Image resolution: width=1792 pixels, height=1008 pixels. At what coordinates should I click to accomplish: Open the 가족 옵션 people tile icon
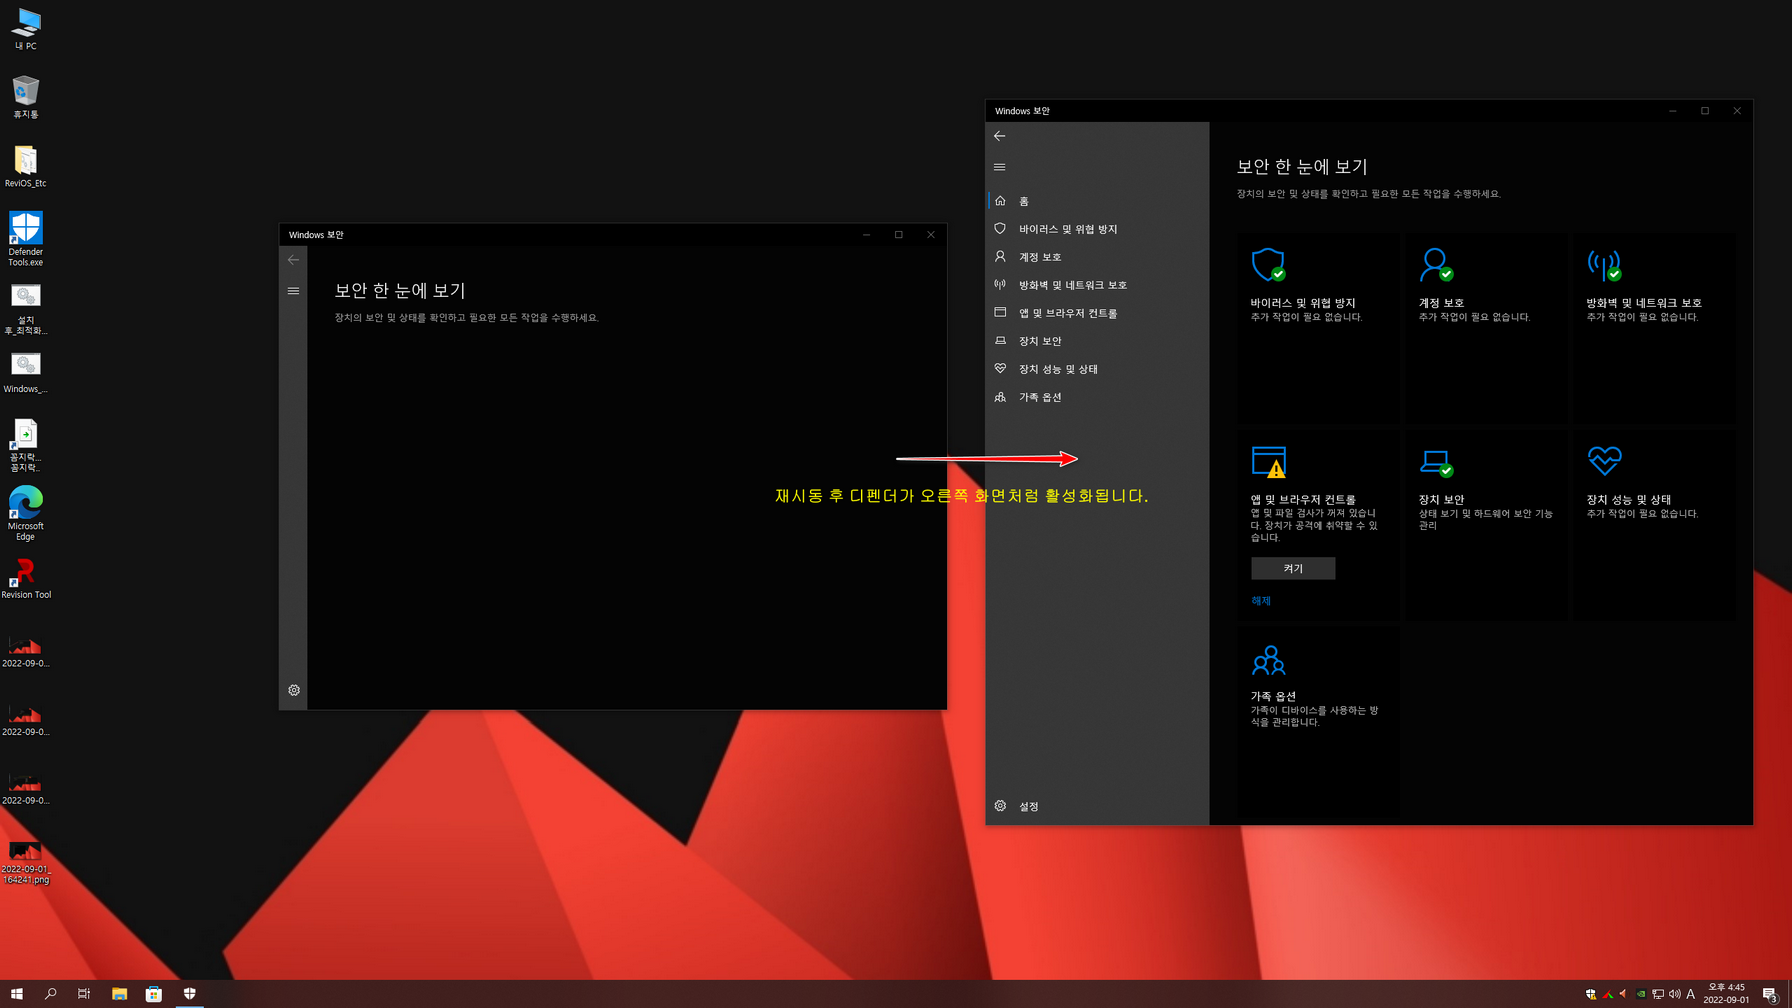click(x=1268, y=660)
